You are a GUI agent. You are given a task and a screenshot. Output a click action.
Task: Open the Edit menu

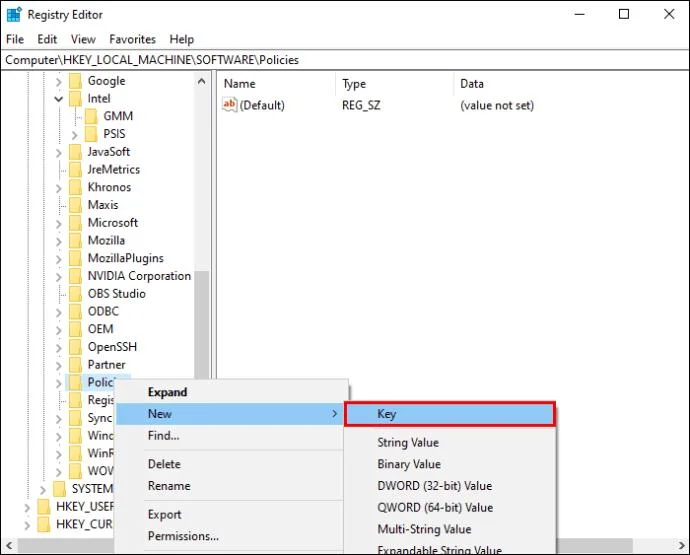[47, 39]
